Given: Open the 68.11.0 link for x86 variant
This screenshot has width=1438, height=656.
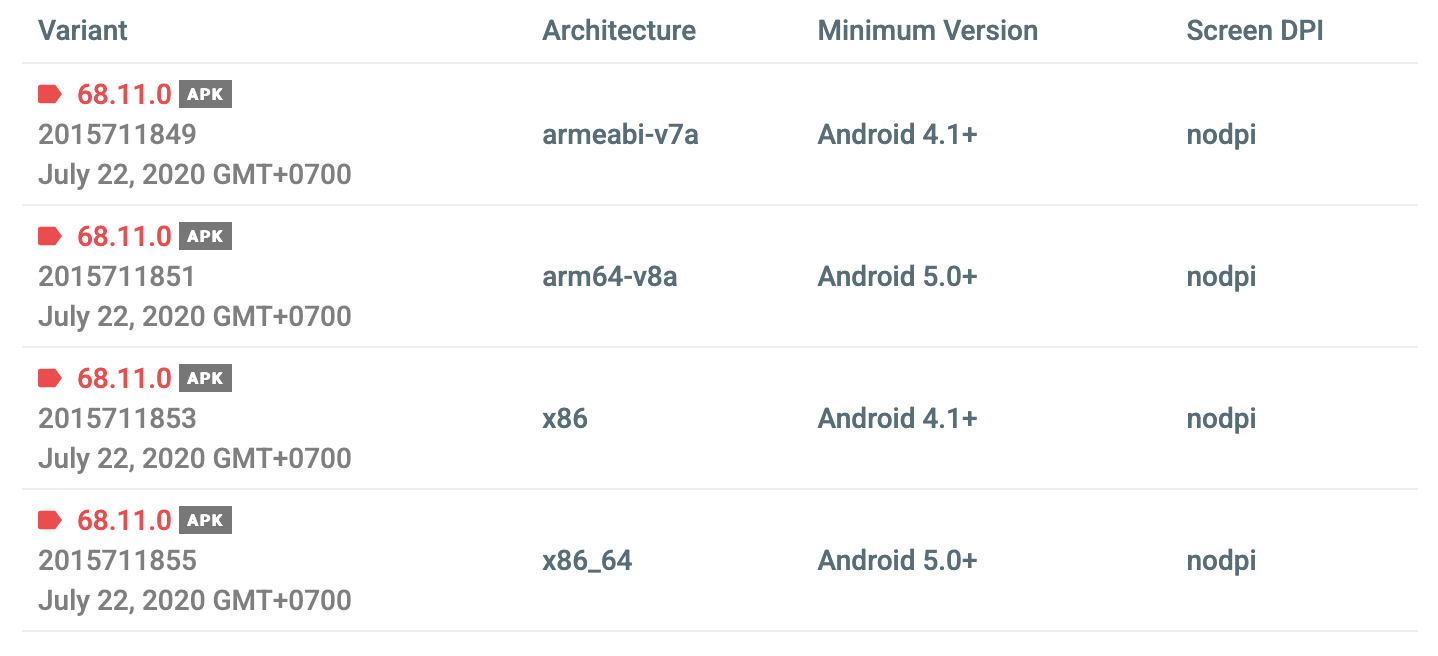Looking at the screenshot, I should point(124,379).
